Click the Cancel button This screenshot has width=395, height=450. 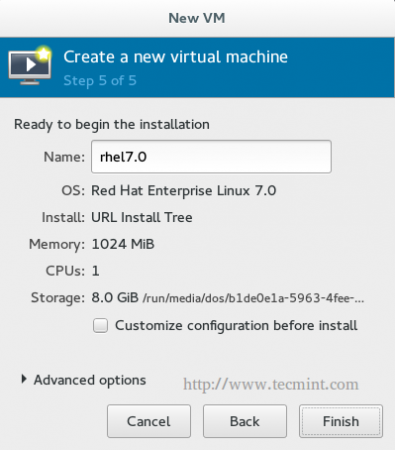pyautogui.click(x=149, y=421)
